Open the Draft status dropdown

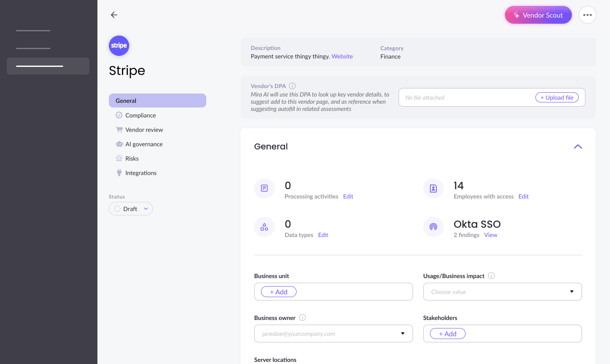point(131,209)
